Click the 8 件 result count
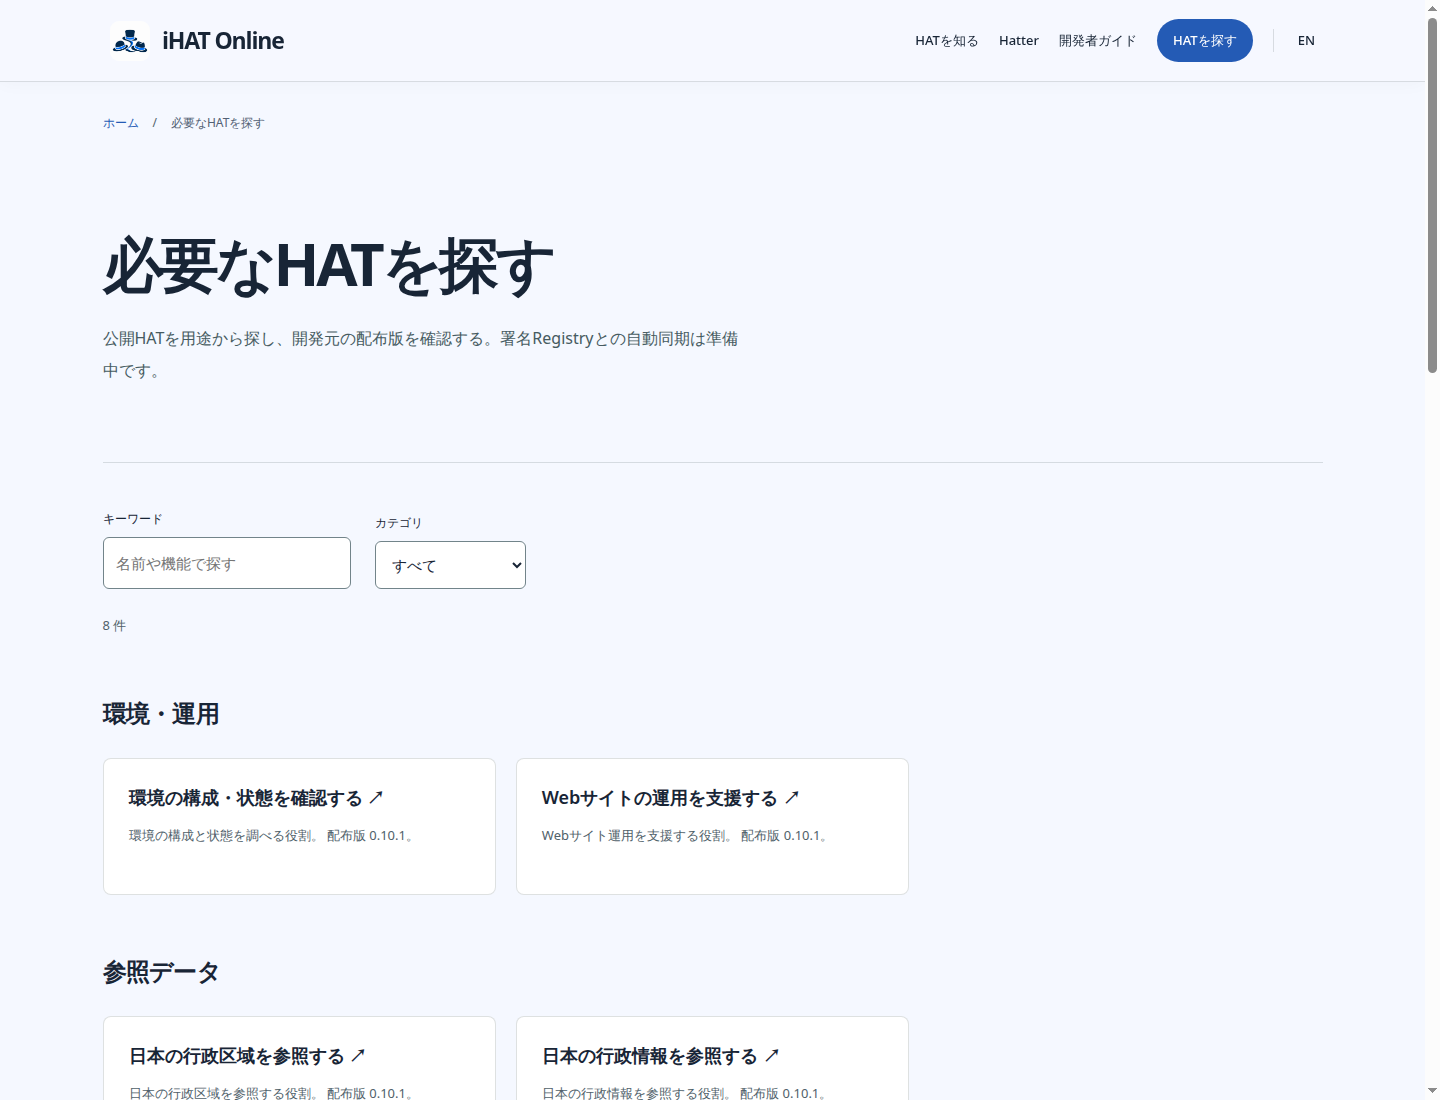The width and height of the screenshot is (1440, 1100). pos(114,626)
